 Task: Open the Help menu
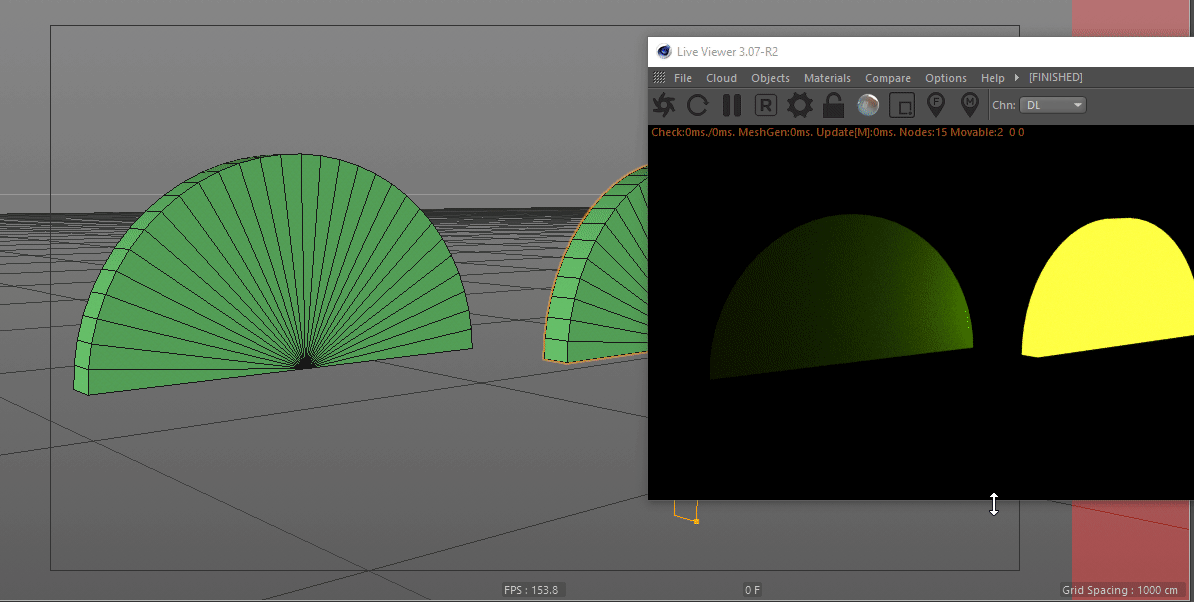tap(992, 78)
